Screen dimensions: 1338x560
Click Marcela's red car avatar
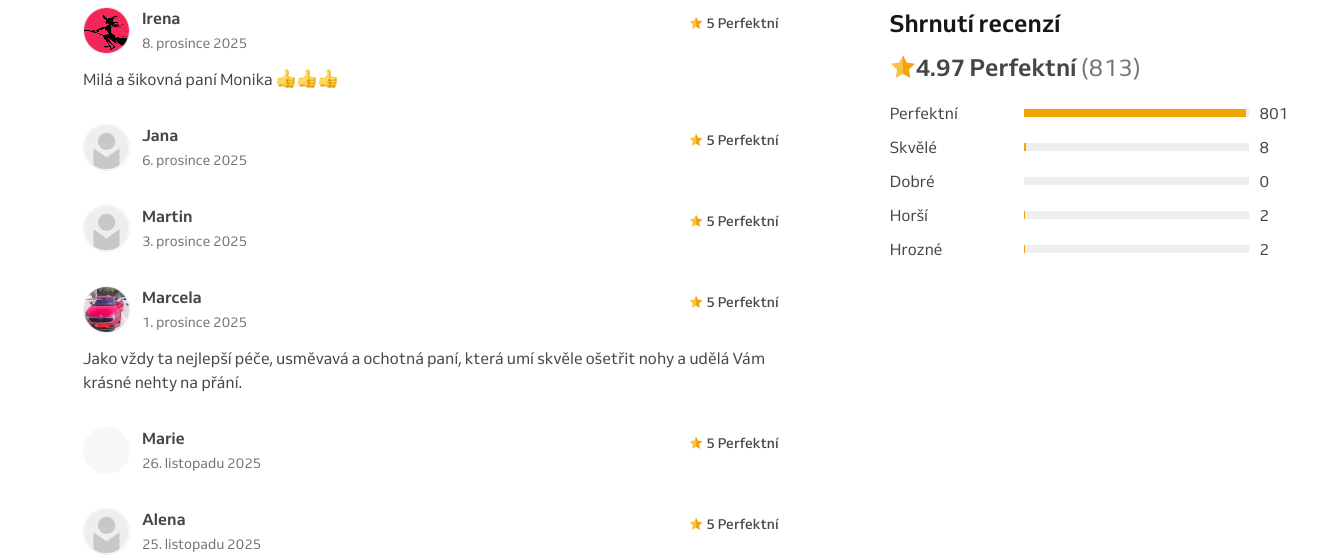106,310
